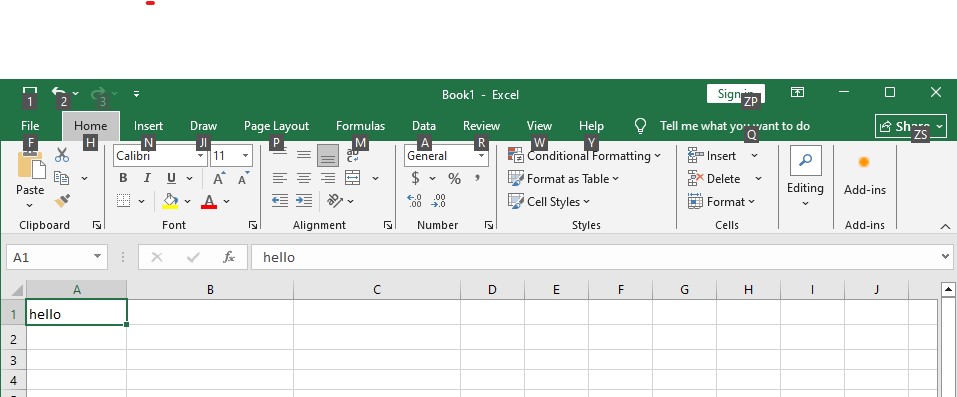The image size is (957, 397).
Task: Apply Percent Style format
Action: 454,178
